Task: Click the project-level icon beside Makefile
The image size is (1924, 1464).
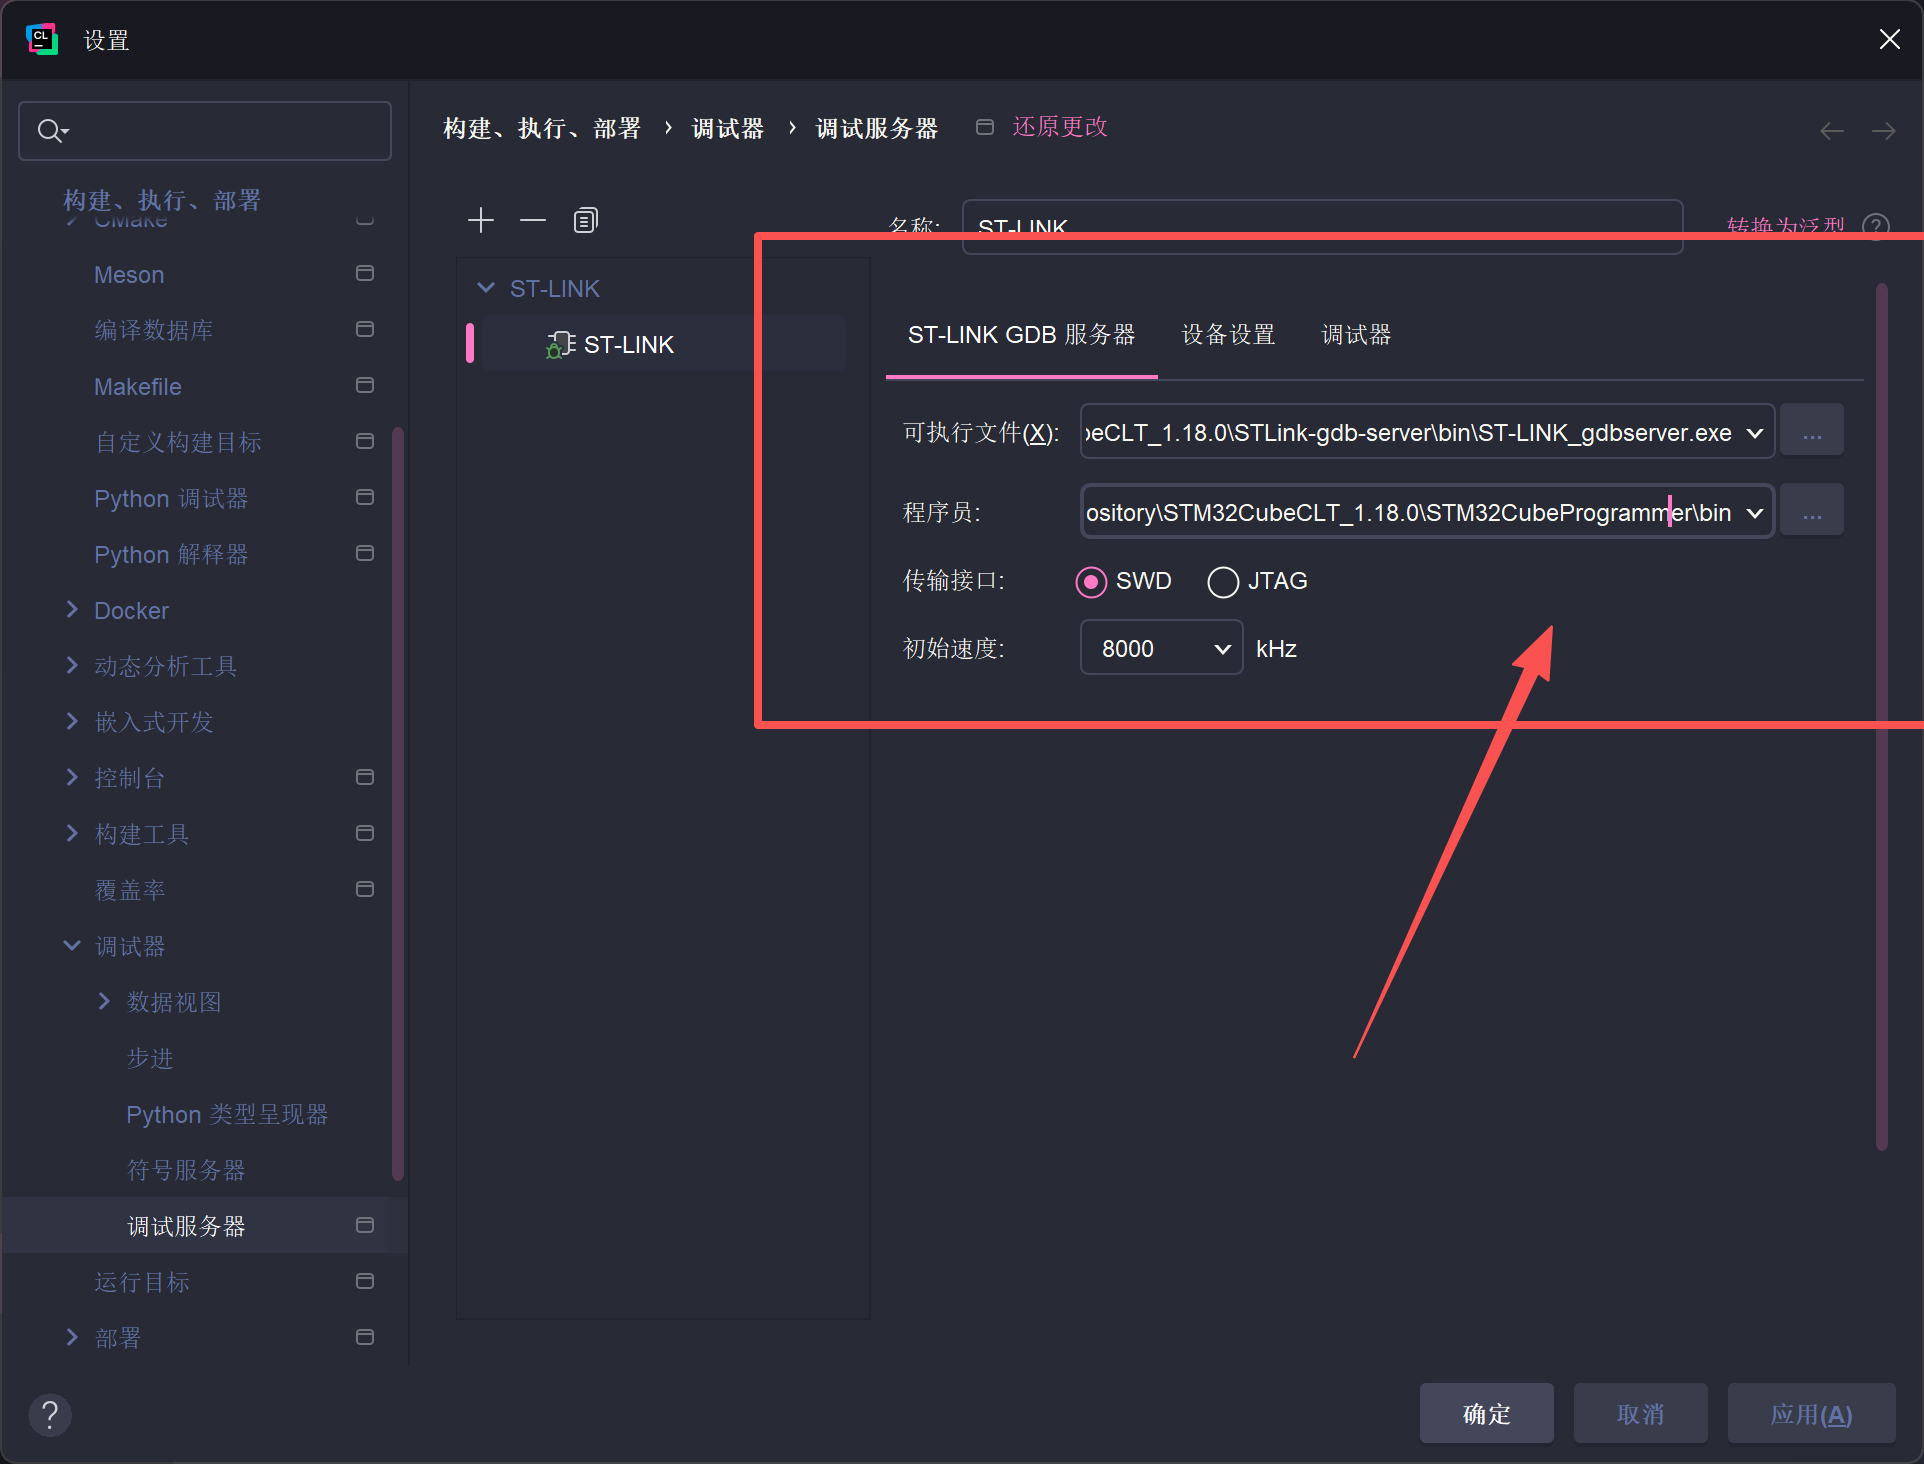Action: click(x=365, y=386)
